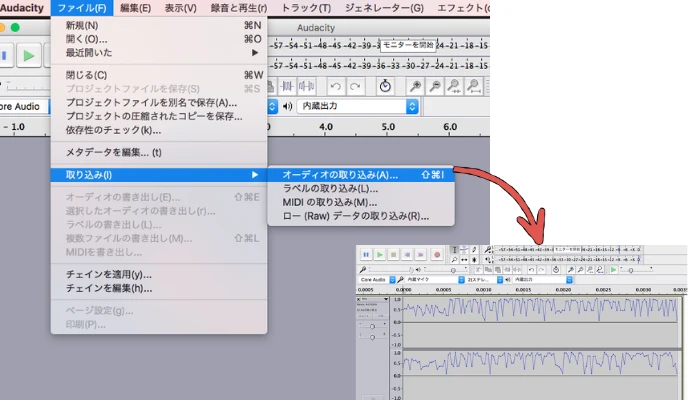Image resolution: width=700 pixels, height=400 pixels.
Task: Click Skip to Start in small window
Action: tap(407, 254)
